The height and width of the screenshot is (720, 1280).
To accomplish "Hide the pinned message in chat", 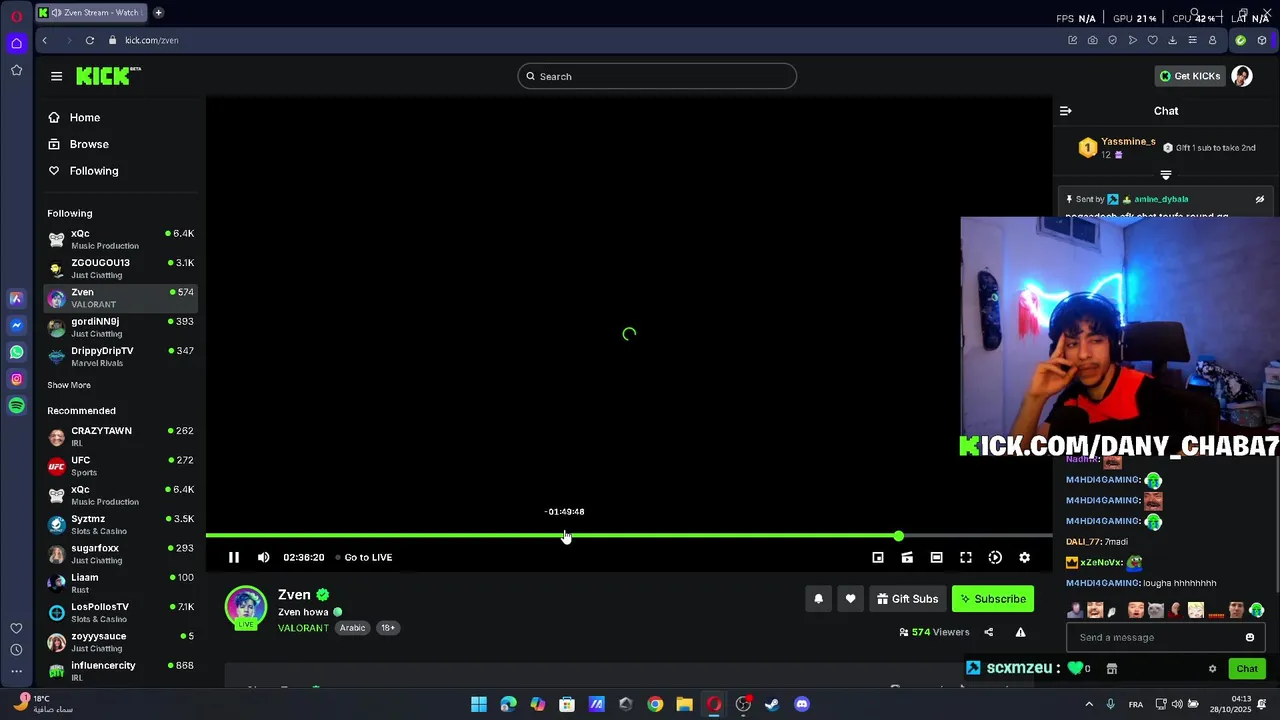I will (1260, 199).
